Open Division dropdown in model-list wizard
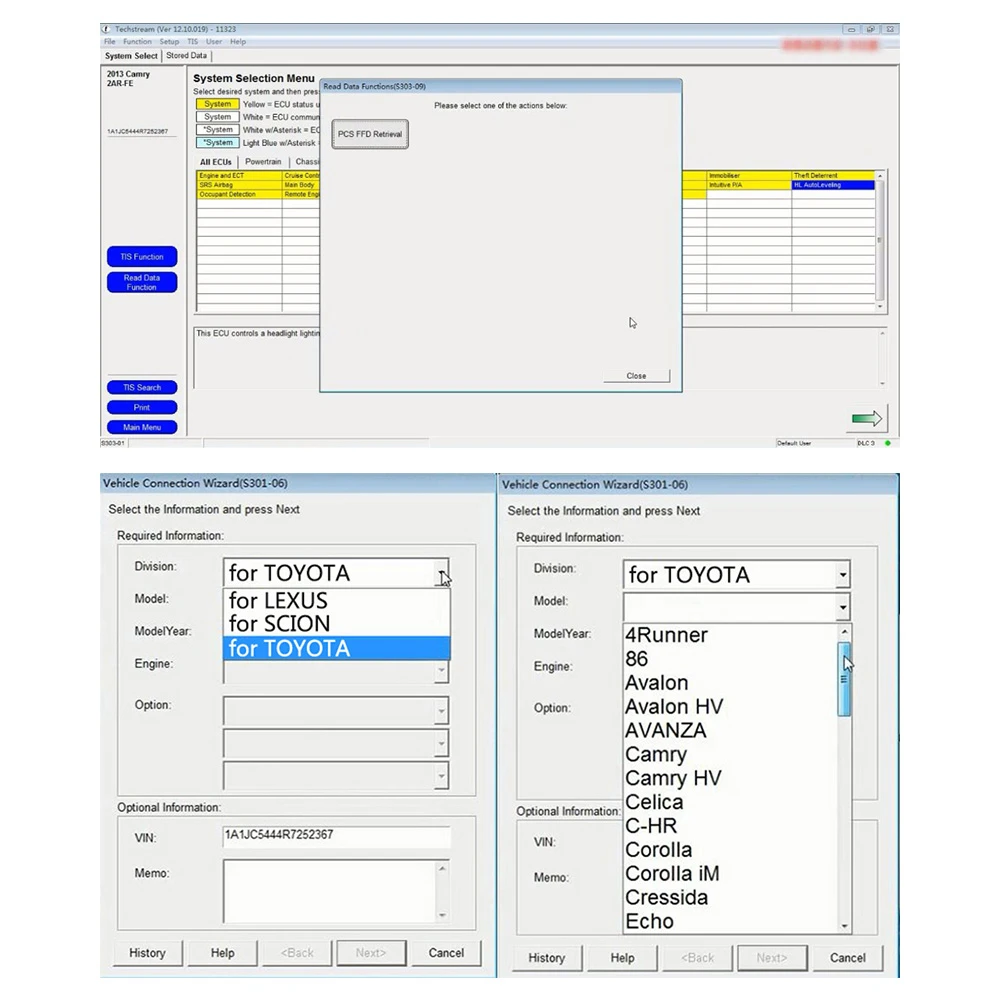Viewport: 1000px width, 1000px height. (x=842, y=575)
